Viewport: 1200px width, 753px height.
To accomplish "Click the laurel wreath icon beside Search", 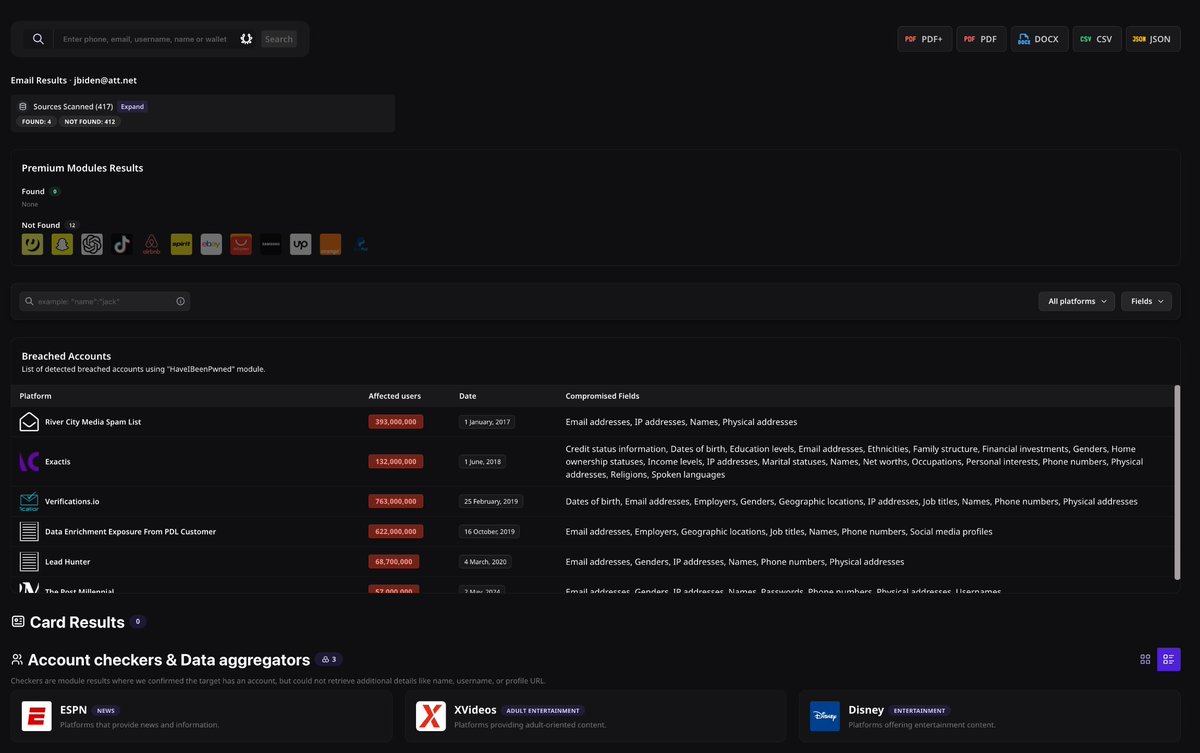I will point(246,39).
